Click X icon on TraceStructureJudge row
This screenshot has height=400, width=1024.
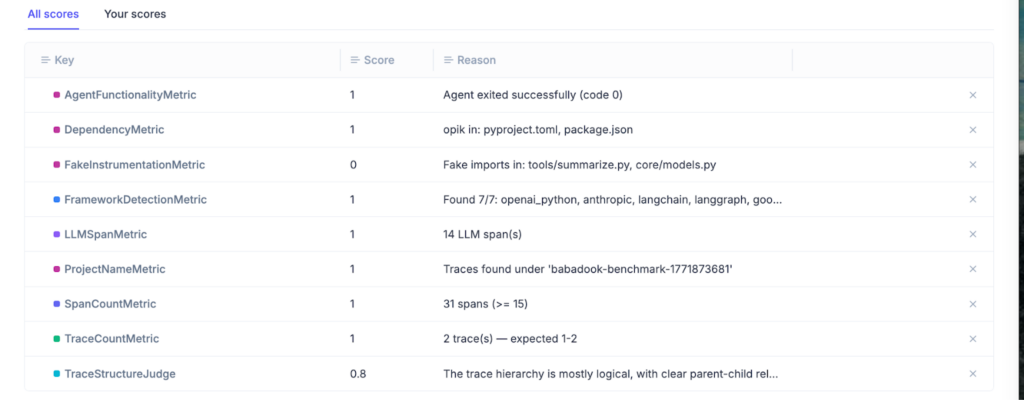coord(972,374)
